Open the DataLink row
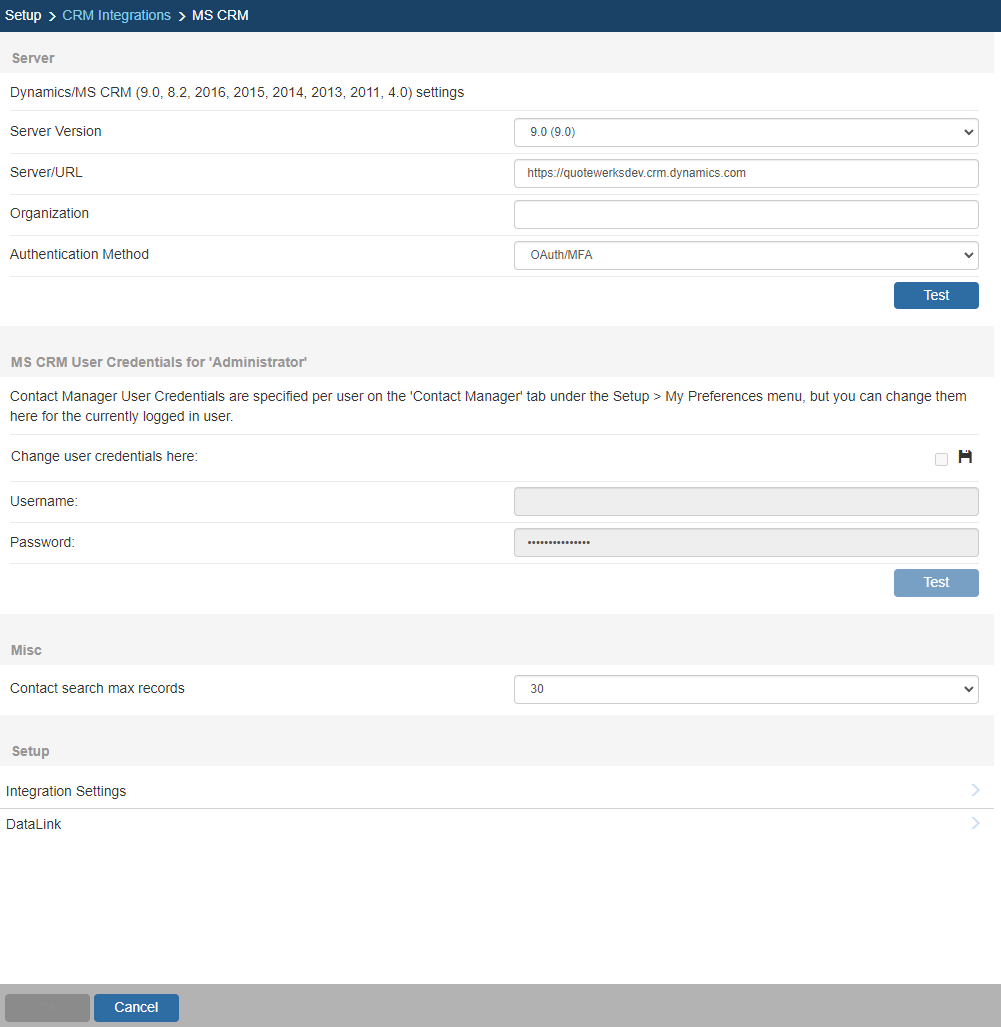This screenshot has height=1027, width=1001. click(x=497, y=825)
